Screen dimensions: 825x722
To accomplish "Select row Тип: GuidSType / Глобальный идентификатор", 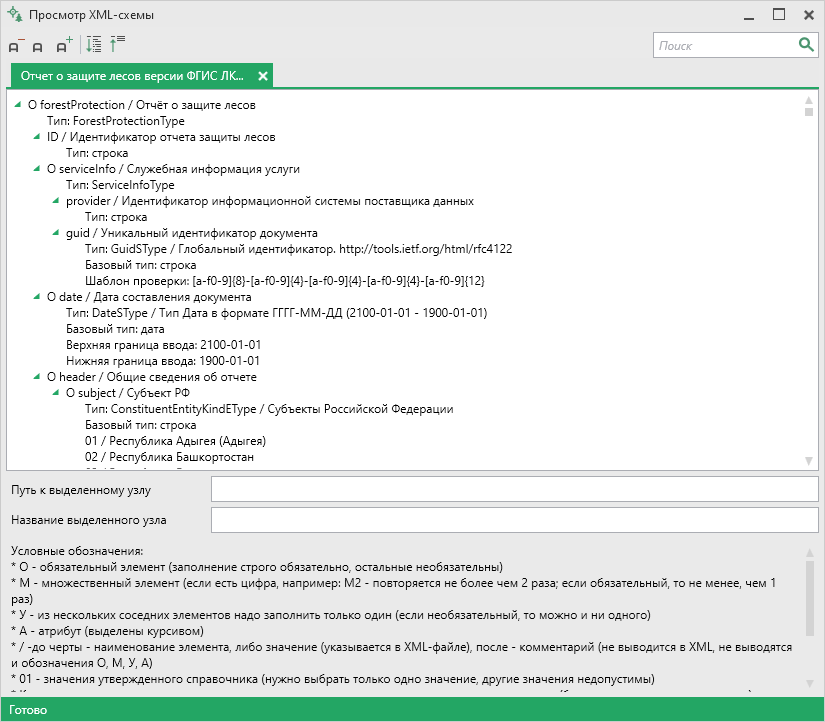I will click(x=298, y=249).
